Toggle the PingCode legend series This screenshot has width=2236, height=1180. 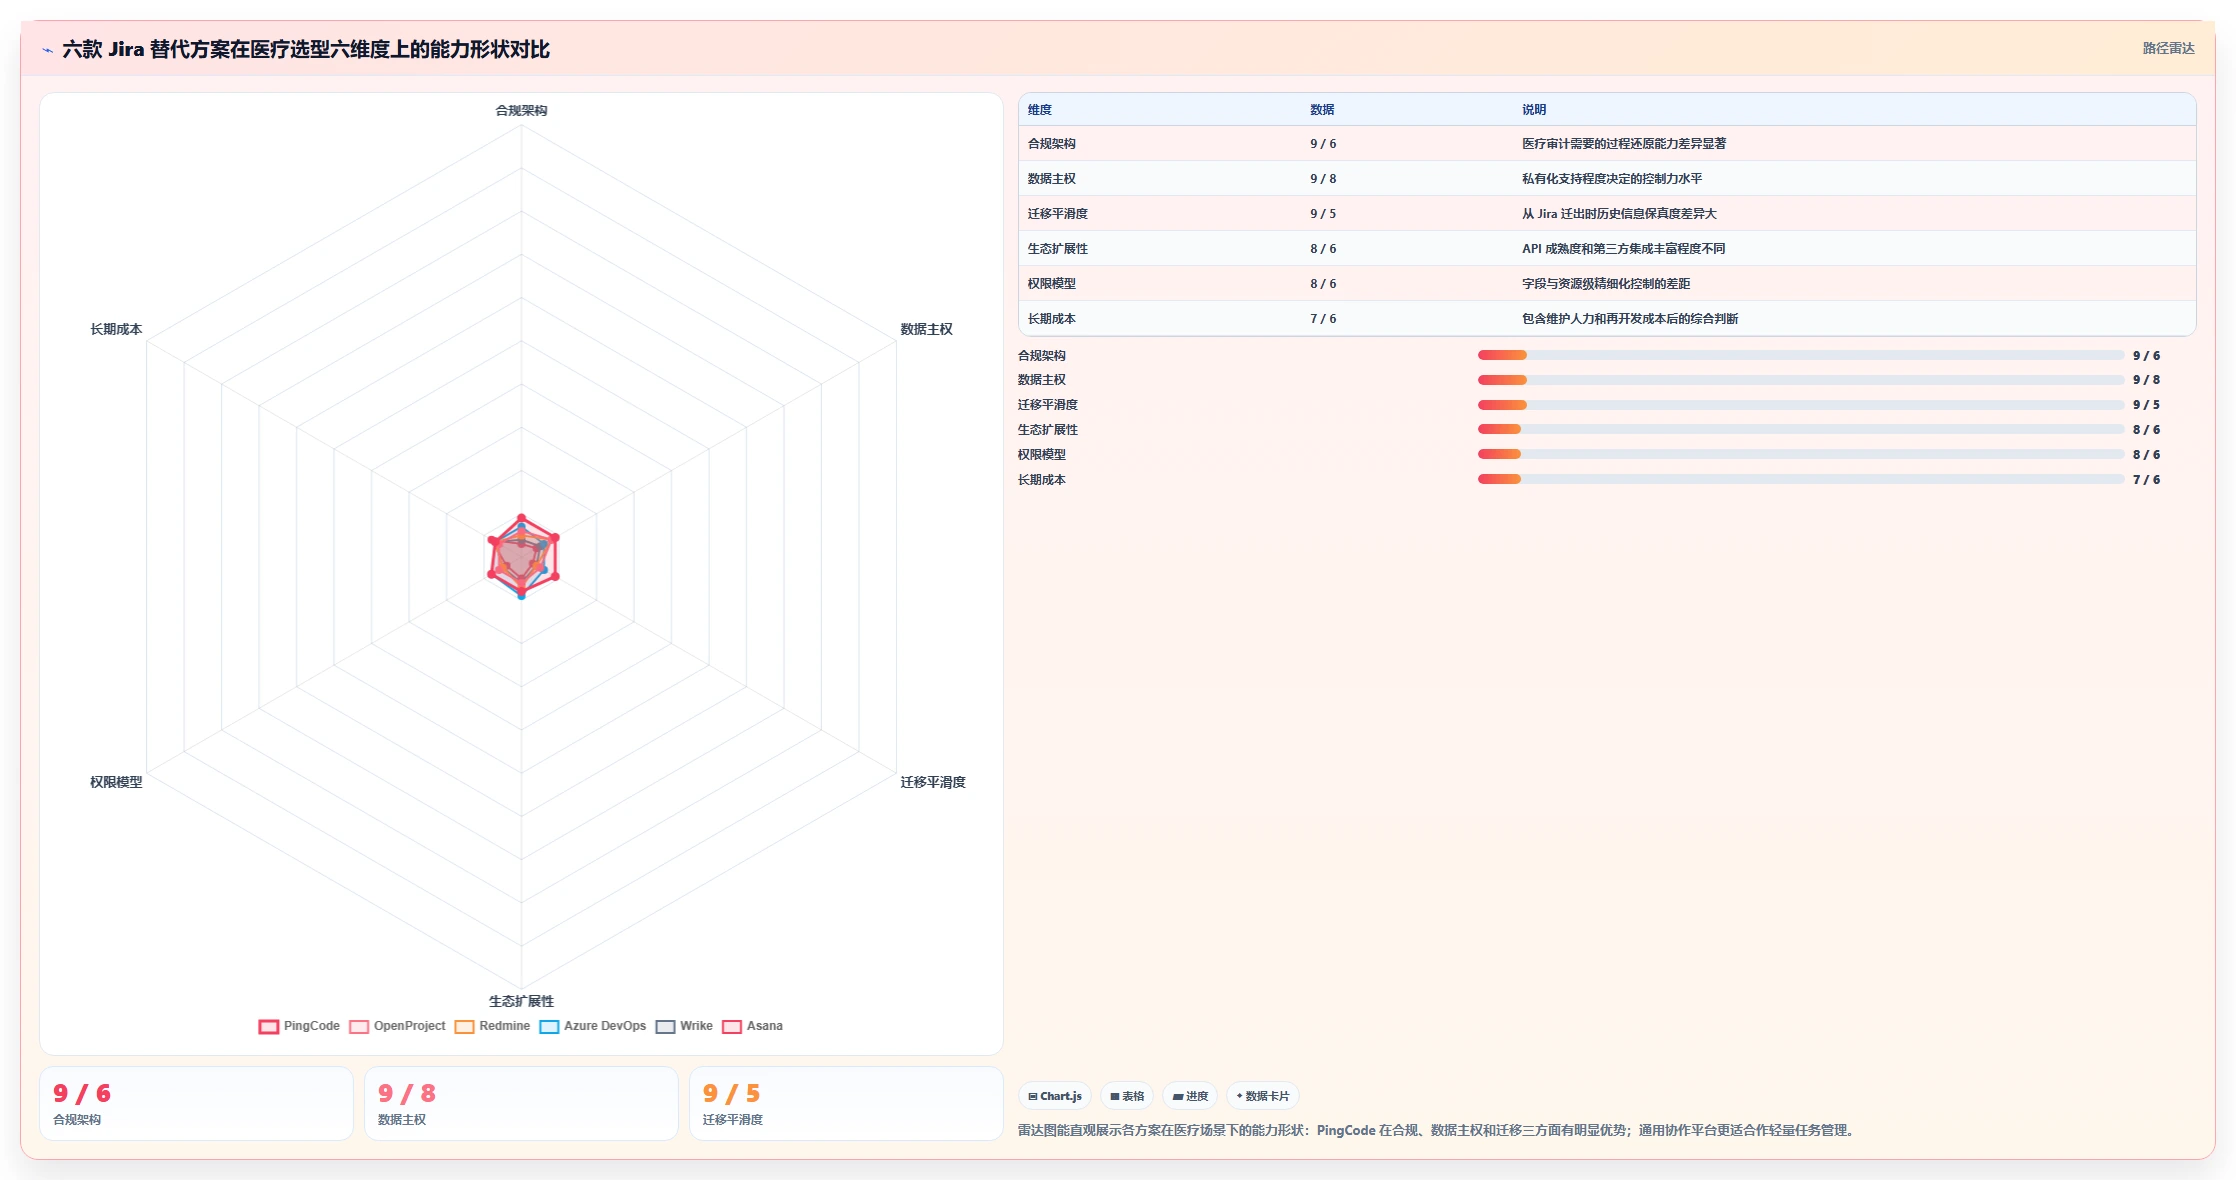299,1026
